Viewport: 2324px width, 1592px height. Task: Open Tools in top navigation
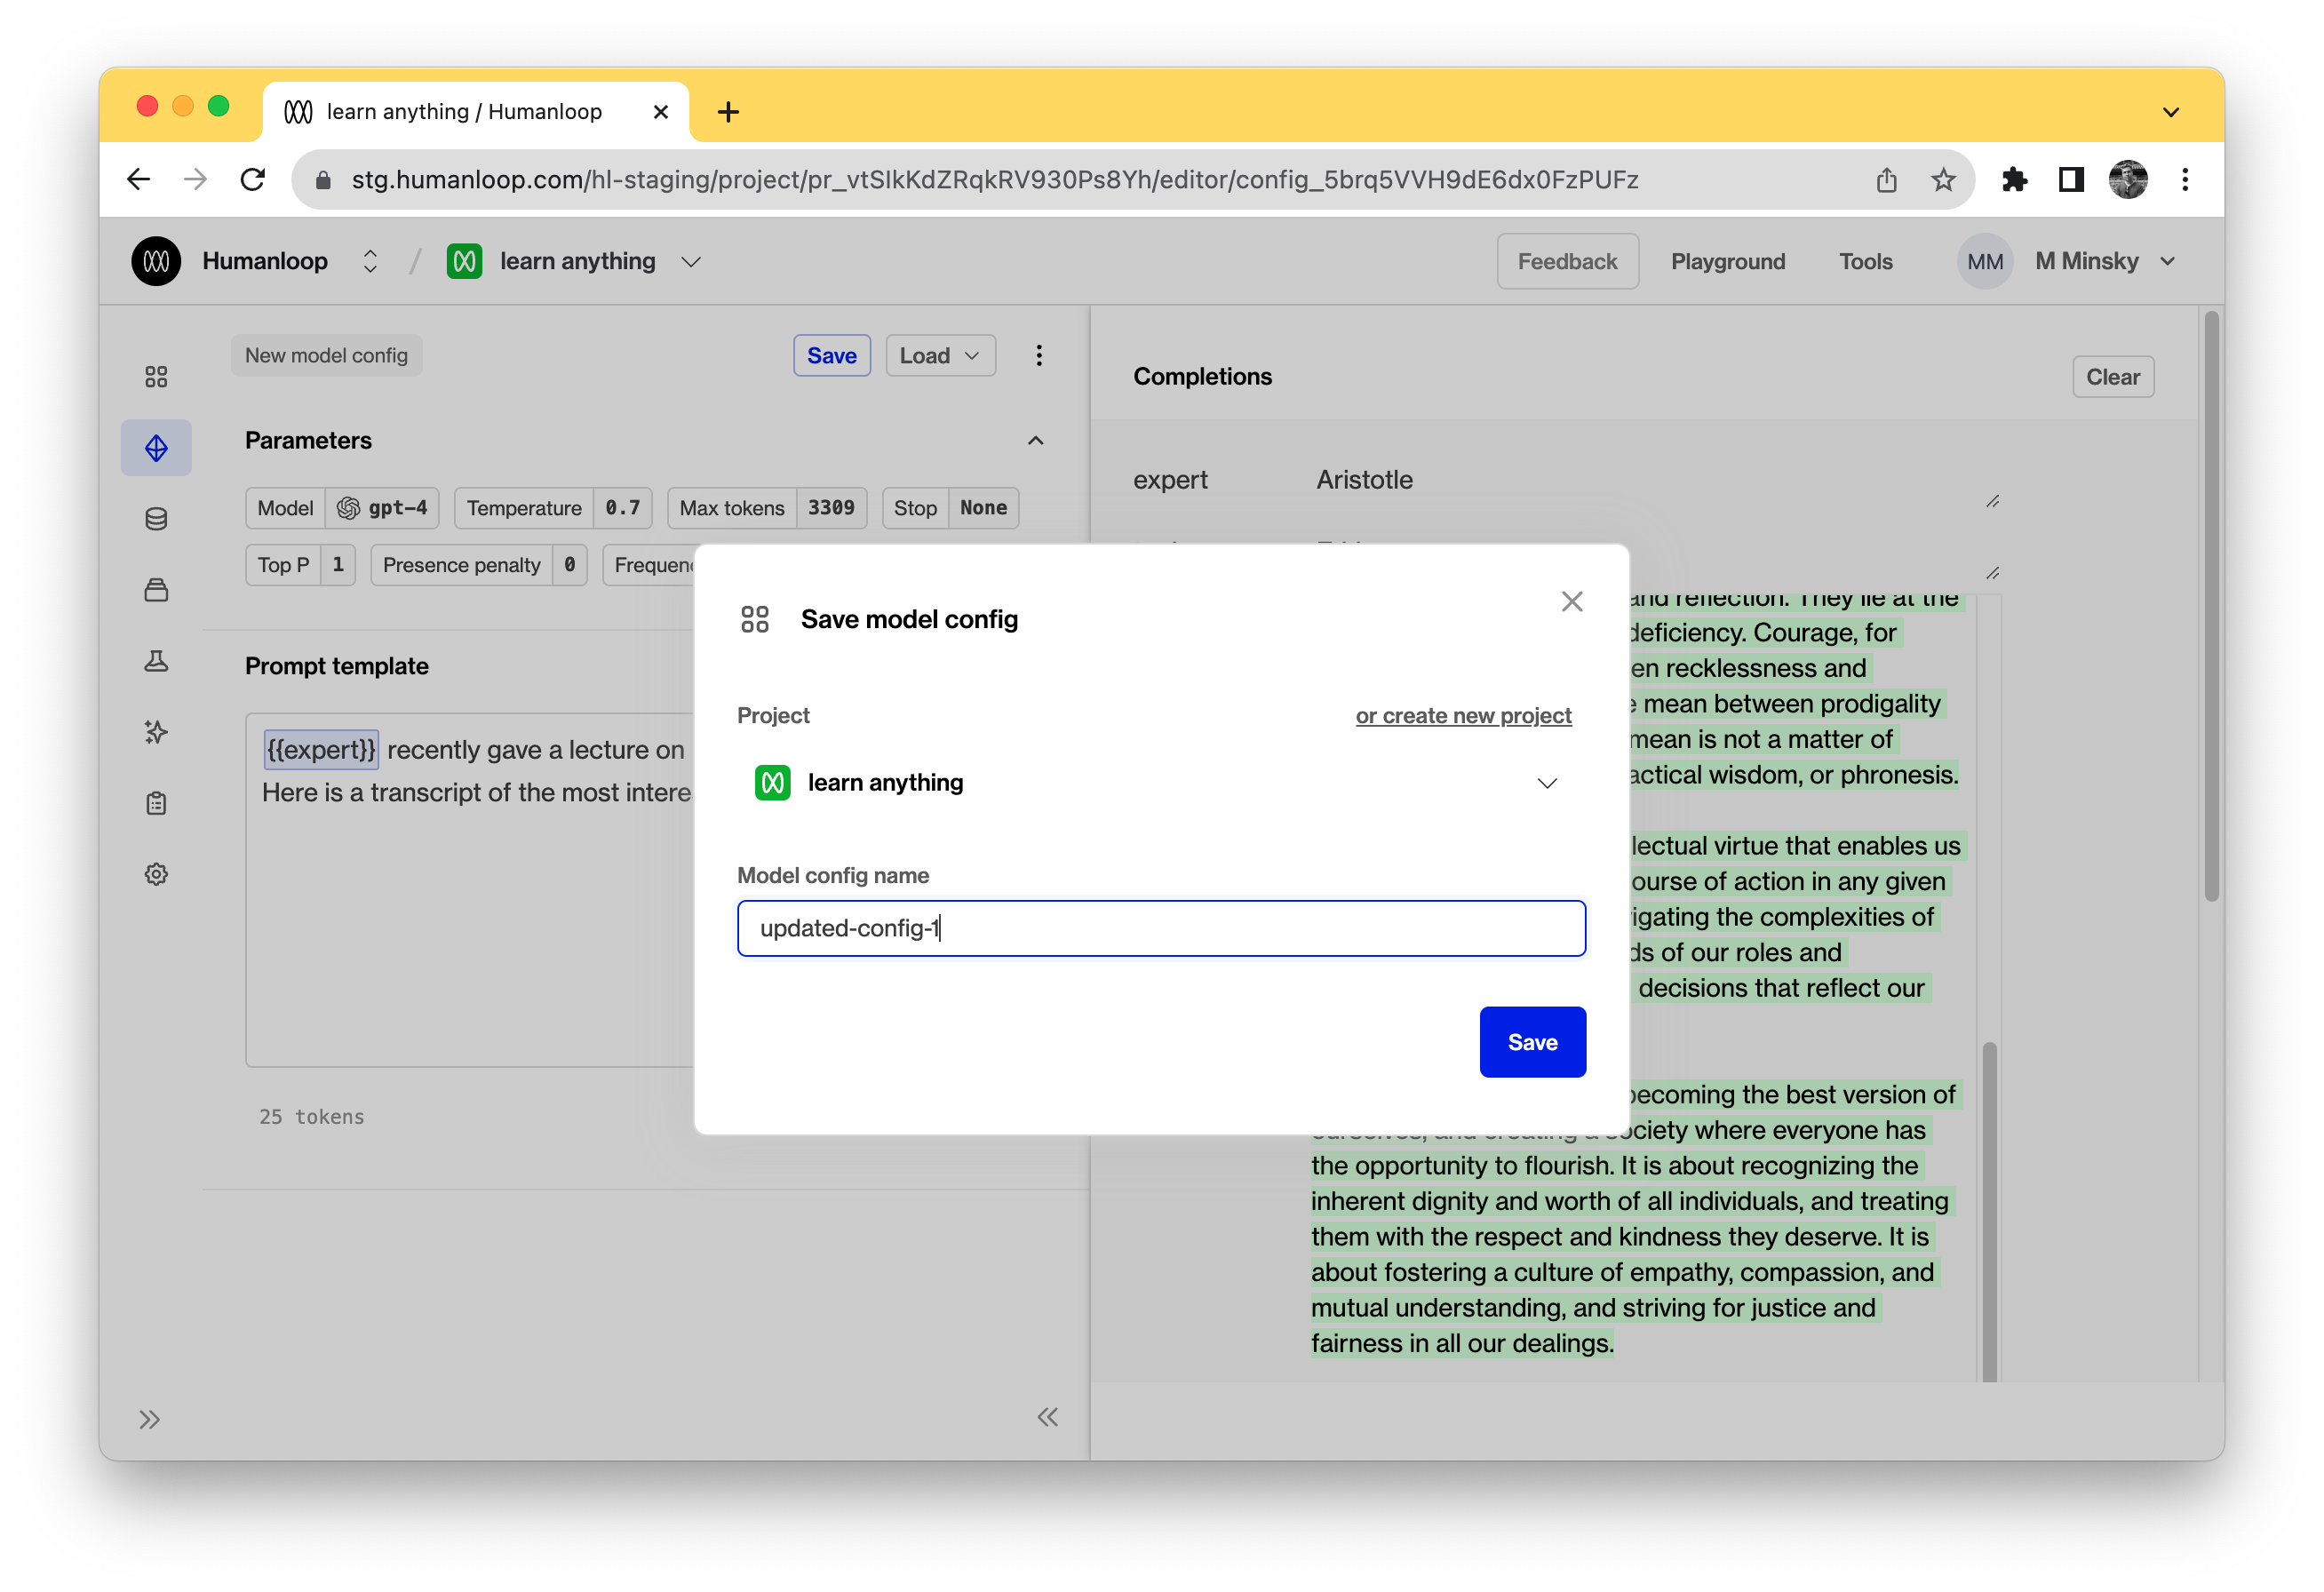tap(1865, 261)
